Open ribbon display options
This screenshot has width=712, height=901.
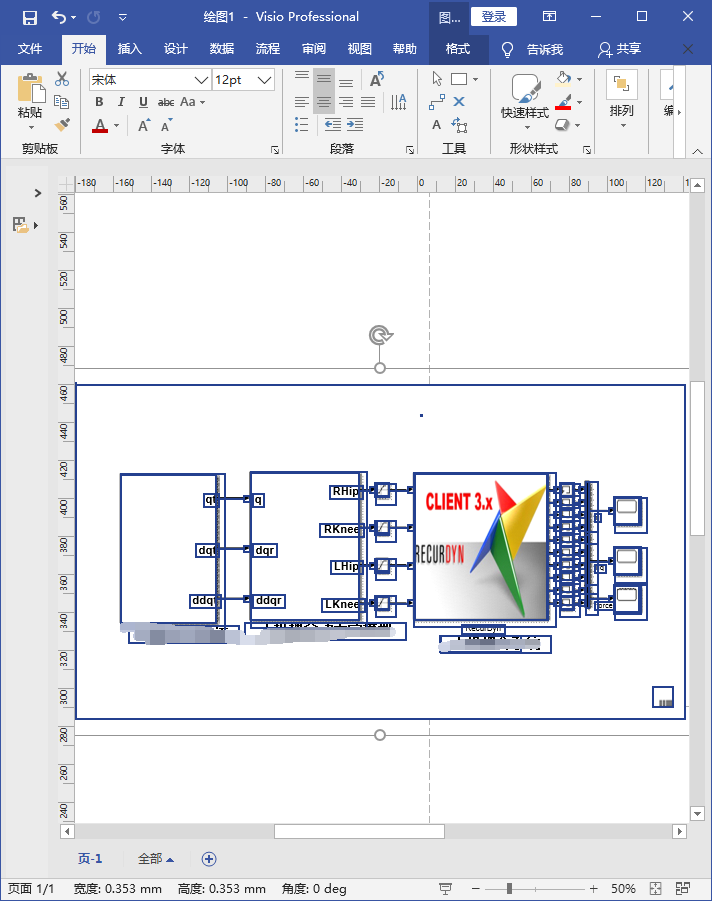point(549,17)
